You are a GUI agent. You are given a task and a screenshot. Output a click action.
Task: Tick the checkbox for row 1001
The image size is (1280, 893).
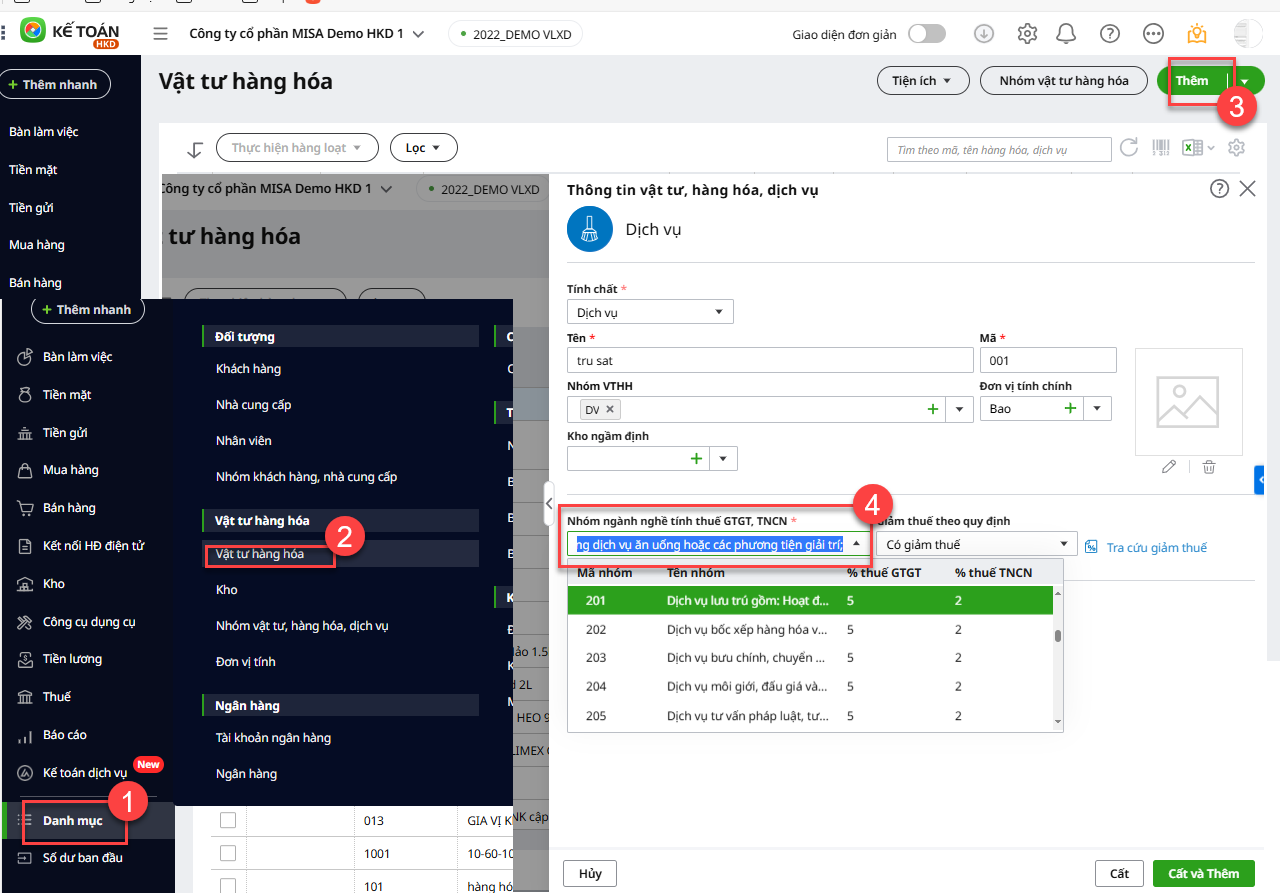click(x=228, y=854)
